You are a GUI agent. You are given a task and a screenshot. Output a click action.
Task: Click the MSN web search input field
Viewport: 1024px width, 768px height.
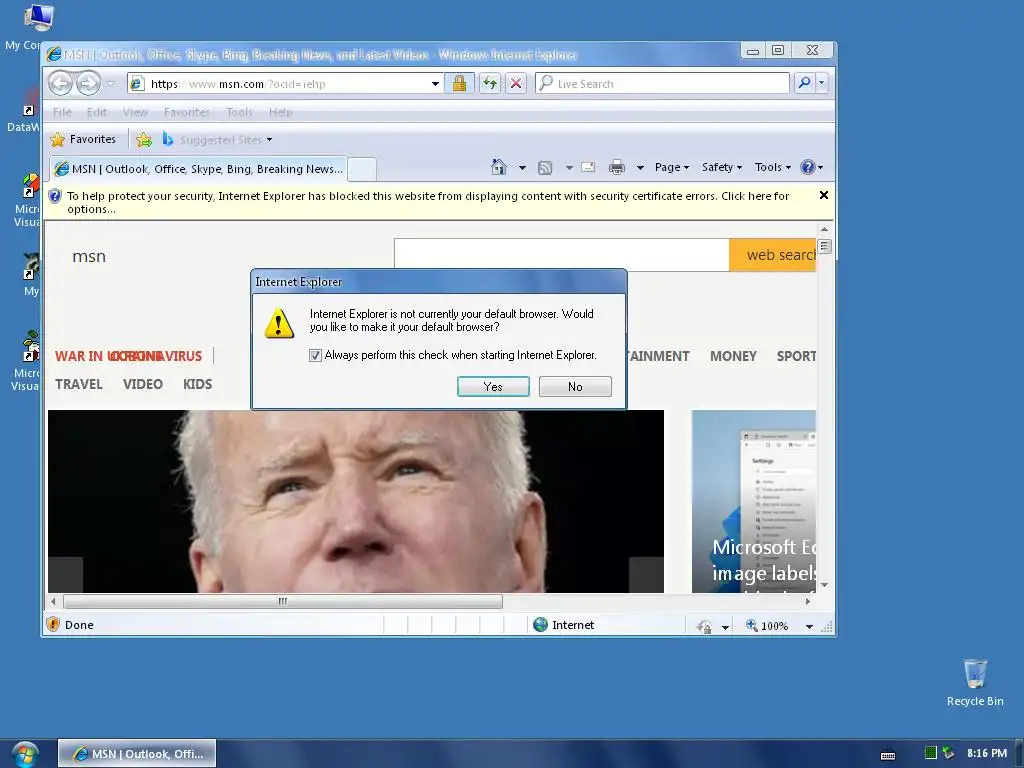click(x=562, y=255)
